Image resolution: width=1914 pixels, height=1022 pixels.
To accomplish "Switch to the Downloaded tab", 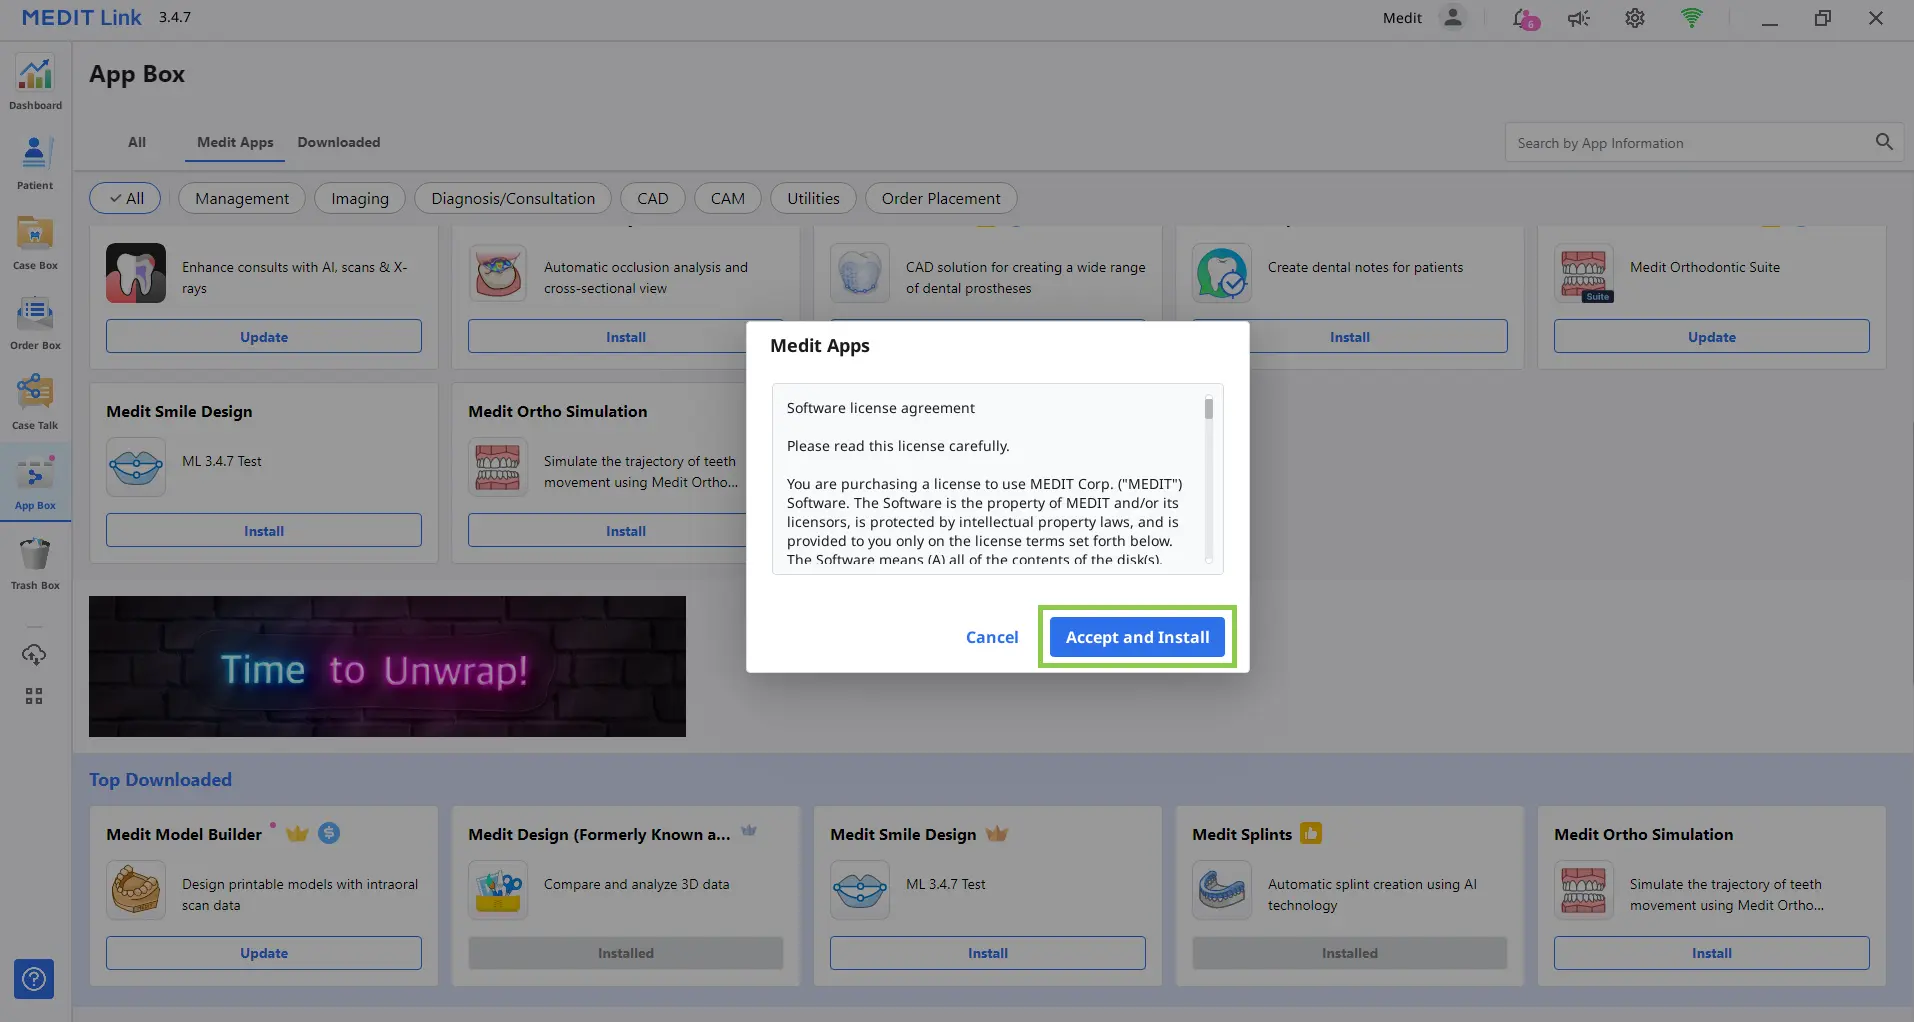I will coord(338,142).
